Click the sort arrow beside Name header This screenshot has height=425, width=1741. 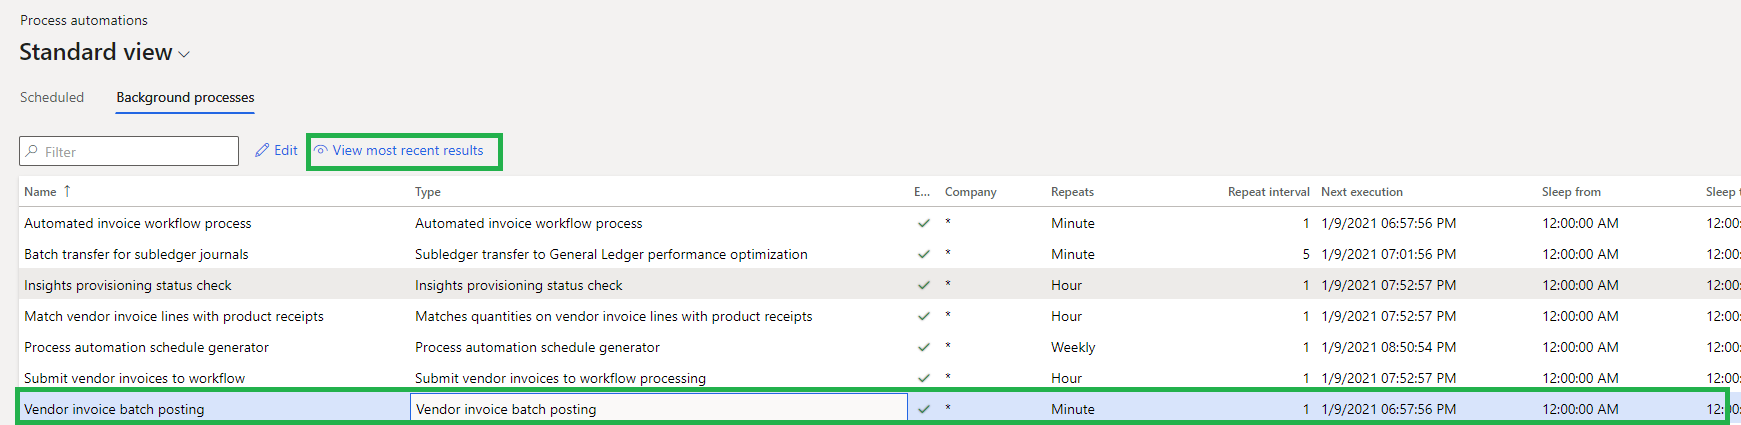(67, 191)
